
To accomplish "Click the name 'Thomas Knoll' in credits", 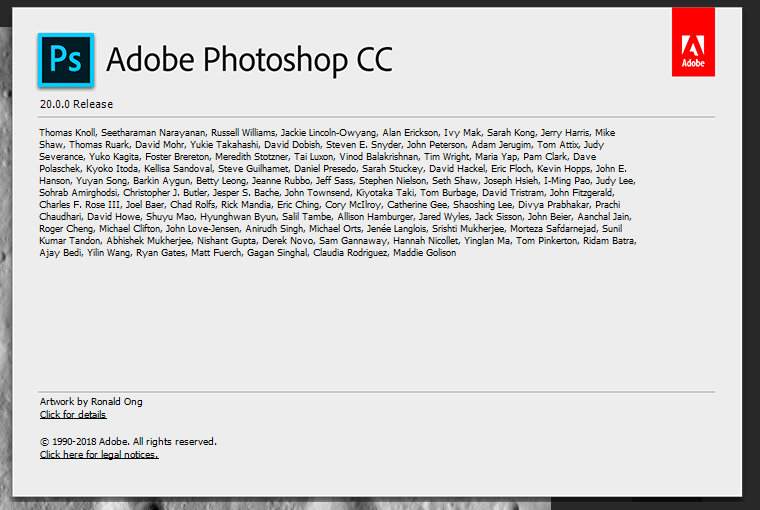I will [x=67, y=133].
